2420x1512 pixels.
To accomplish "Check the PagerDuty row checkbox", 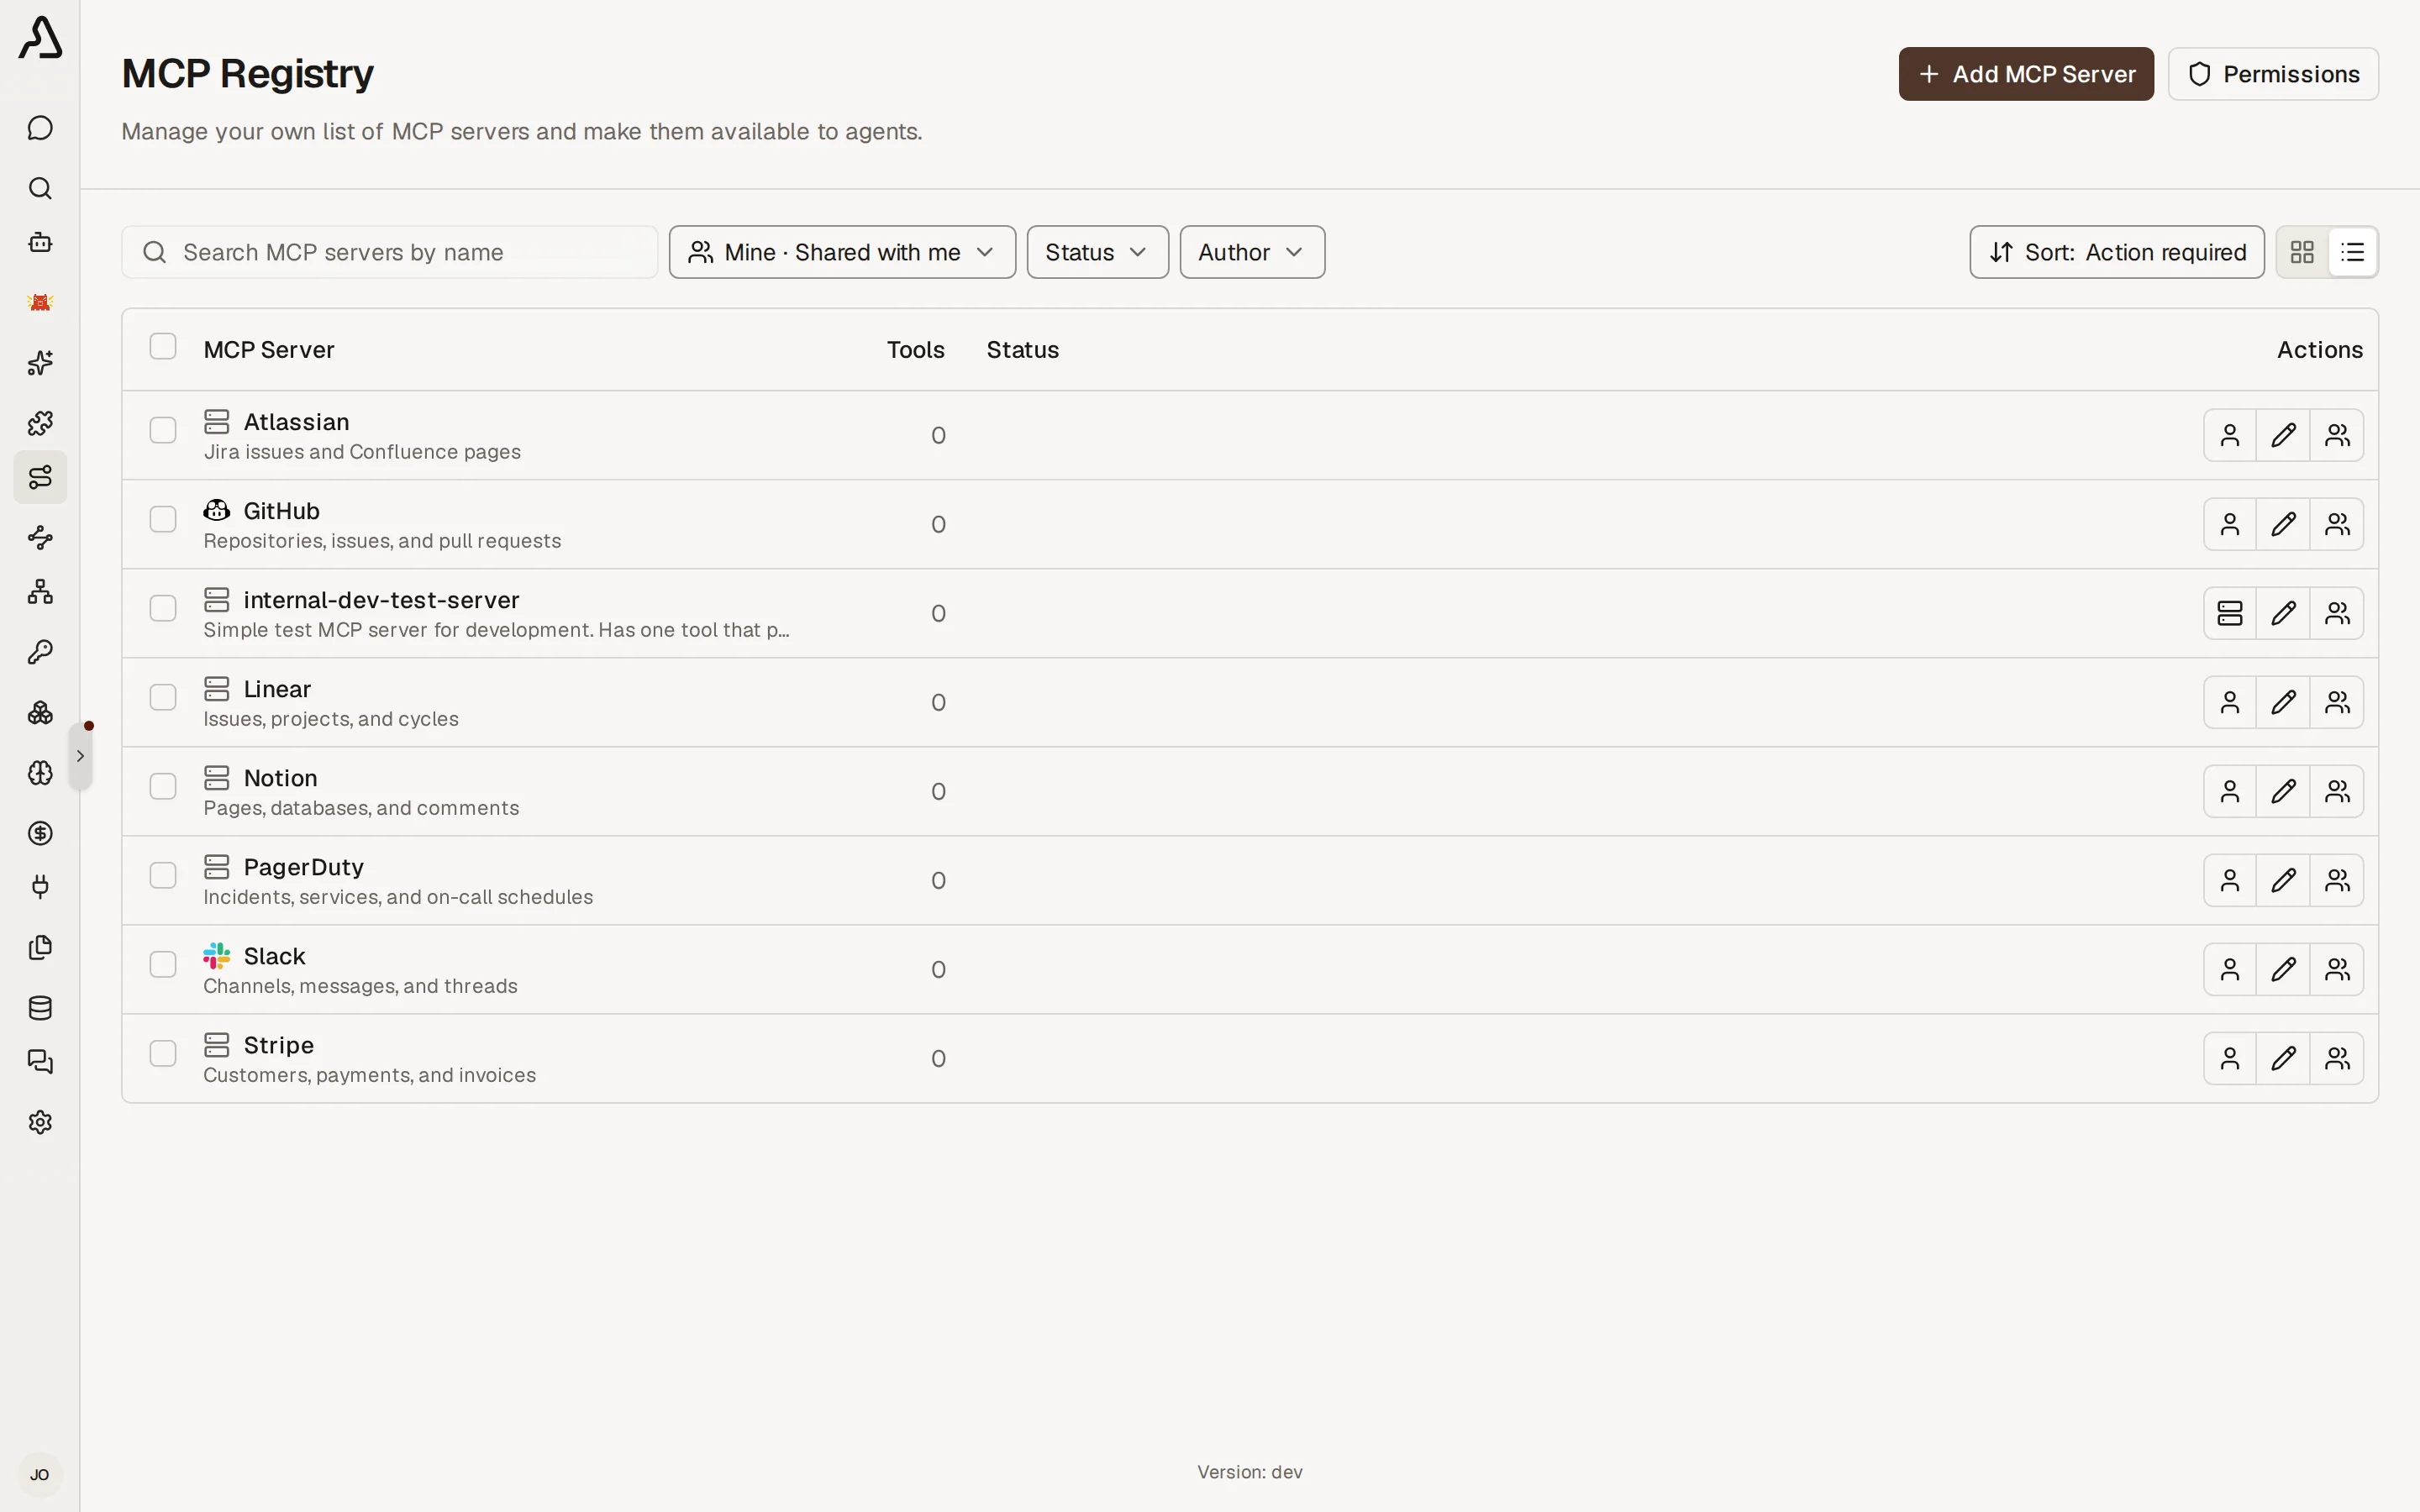I will click(163, 875).
